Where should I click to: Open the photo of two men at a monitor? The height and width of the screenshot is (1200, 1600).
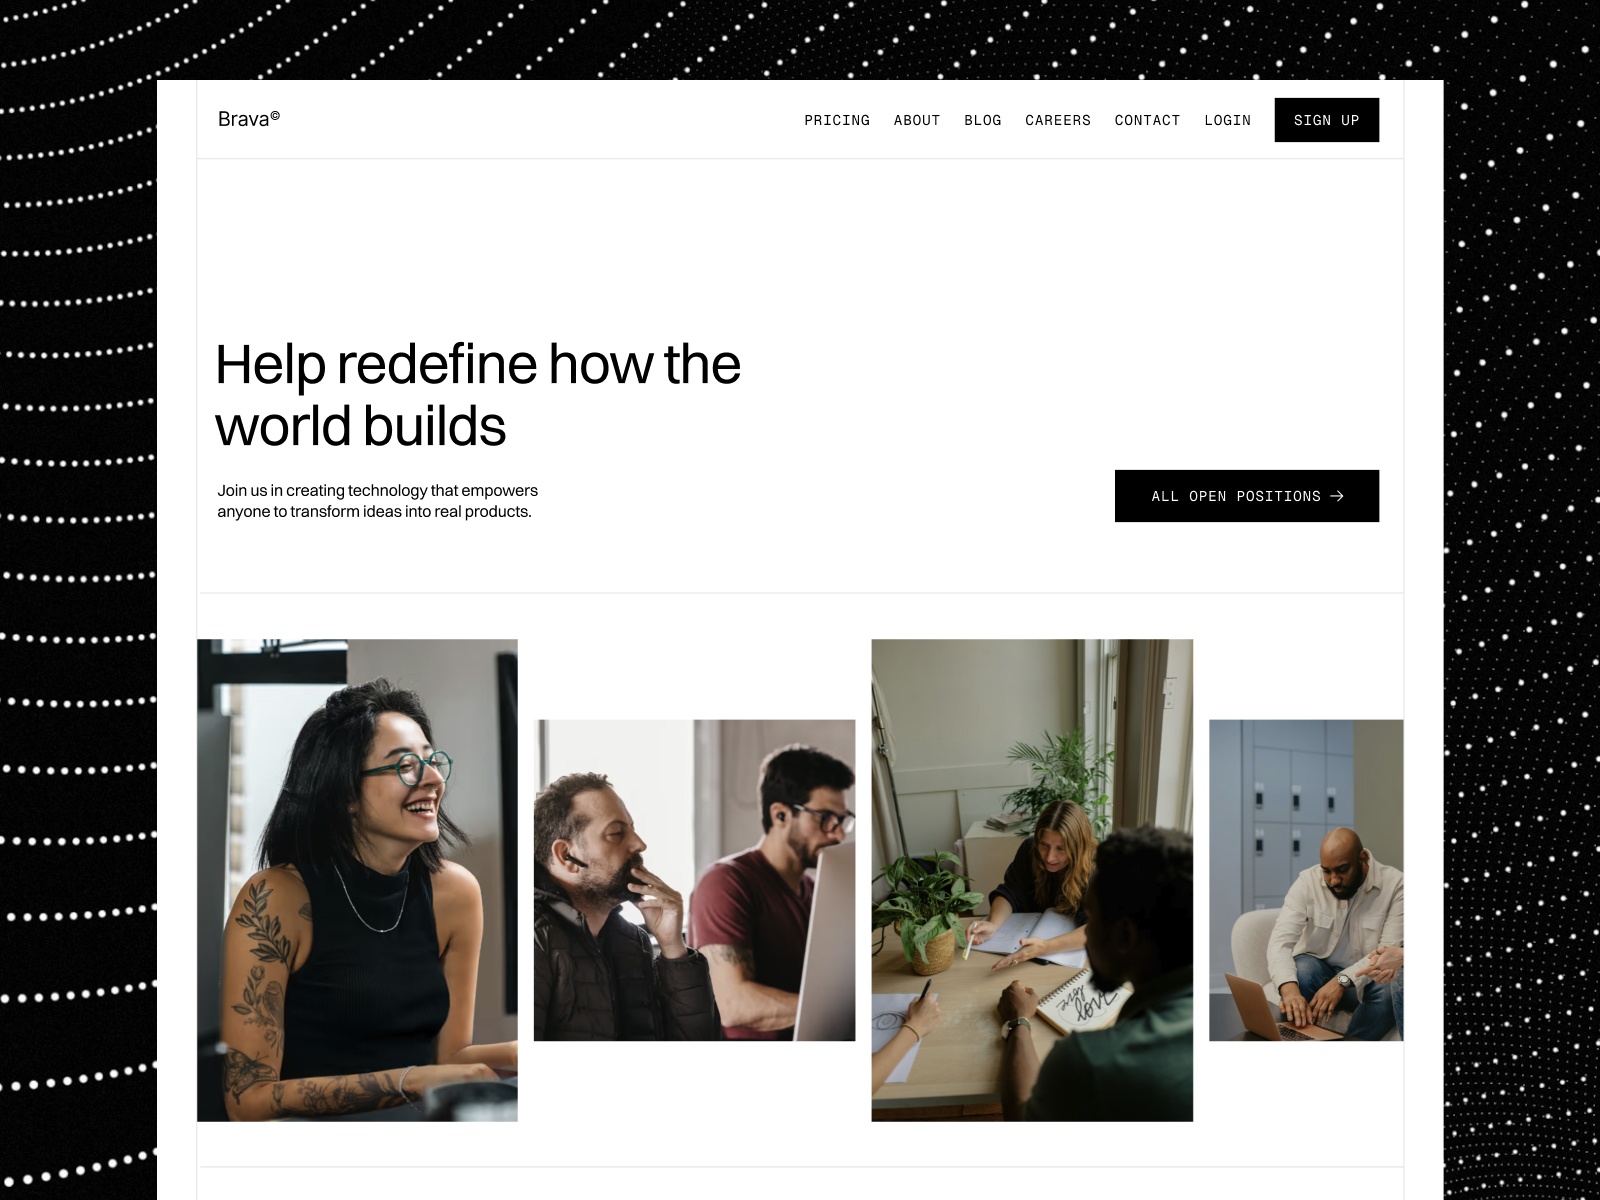coord(694,880)
